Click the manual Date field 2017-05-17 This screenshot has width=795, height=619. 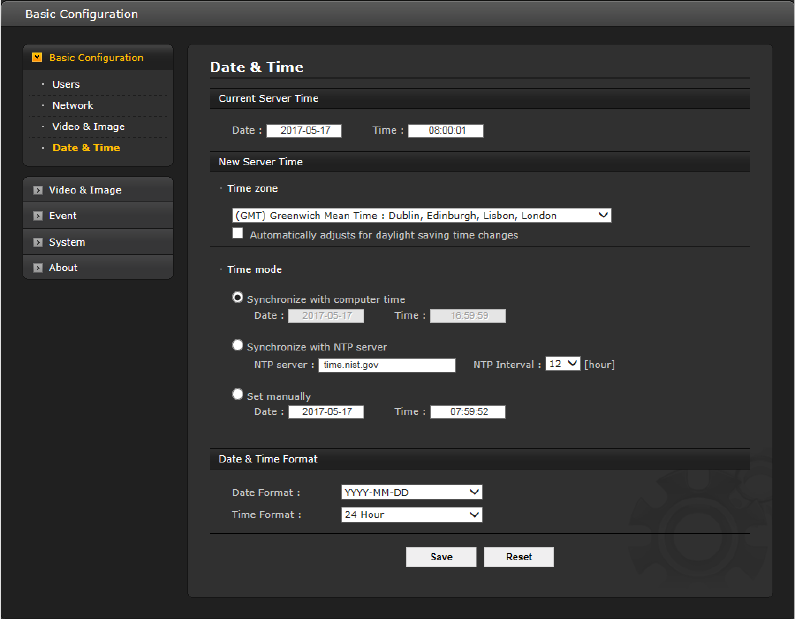click(x=326, y=412)
